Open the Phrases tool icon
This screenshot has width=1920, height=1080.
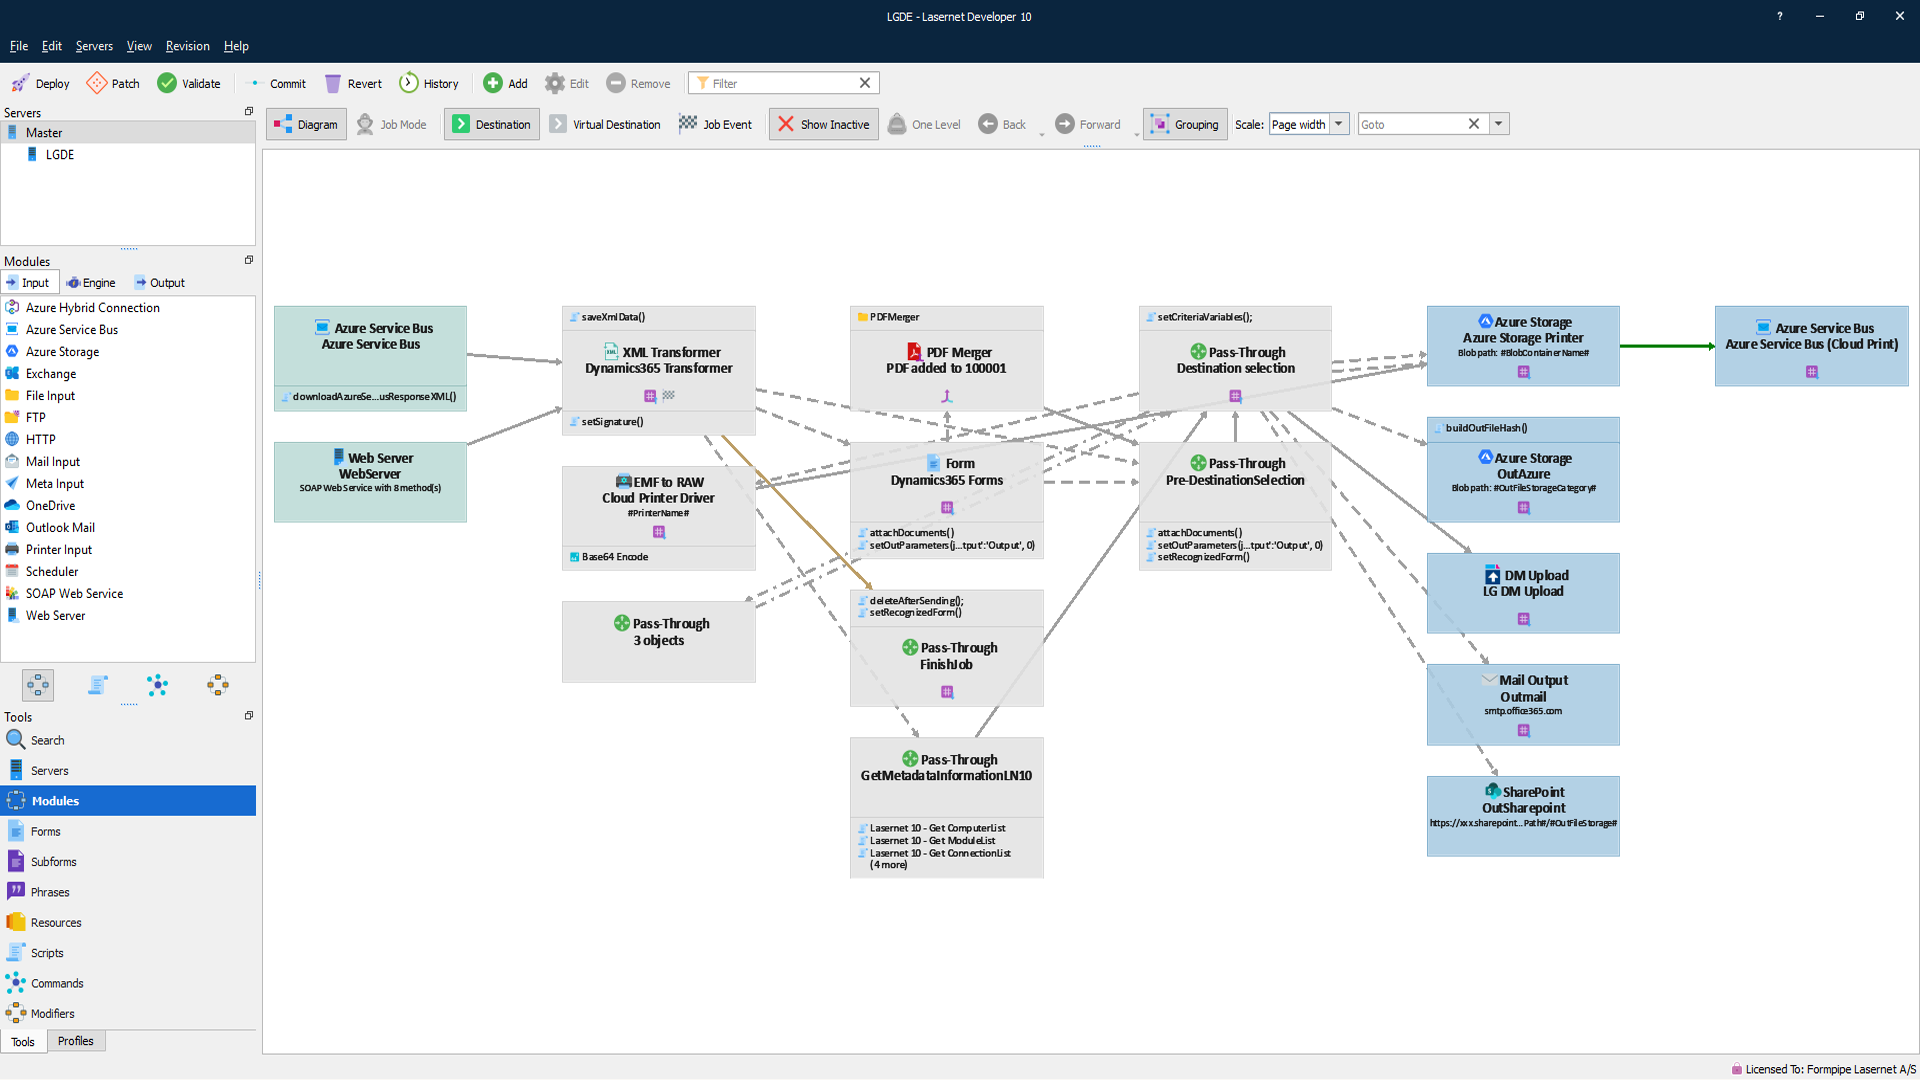(x=16, y=891)
